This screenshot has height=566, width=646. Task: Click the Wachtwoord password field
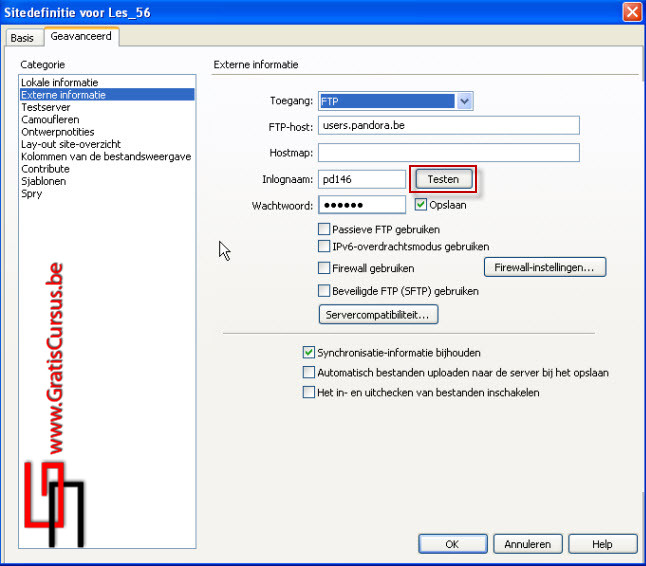[362, 205]
